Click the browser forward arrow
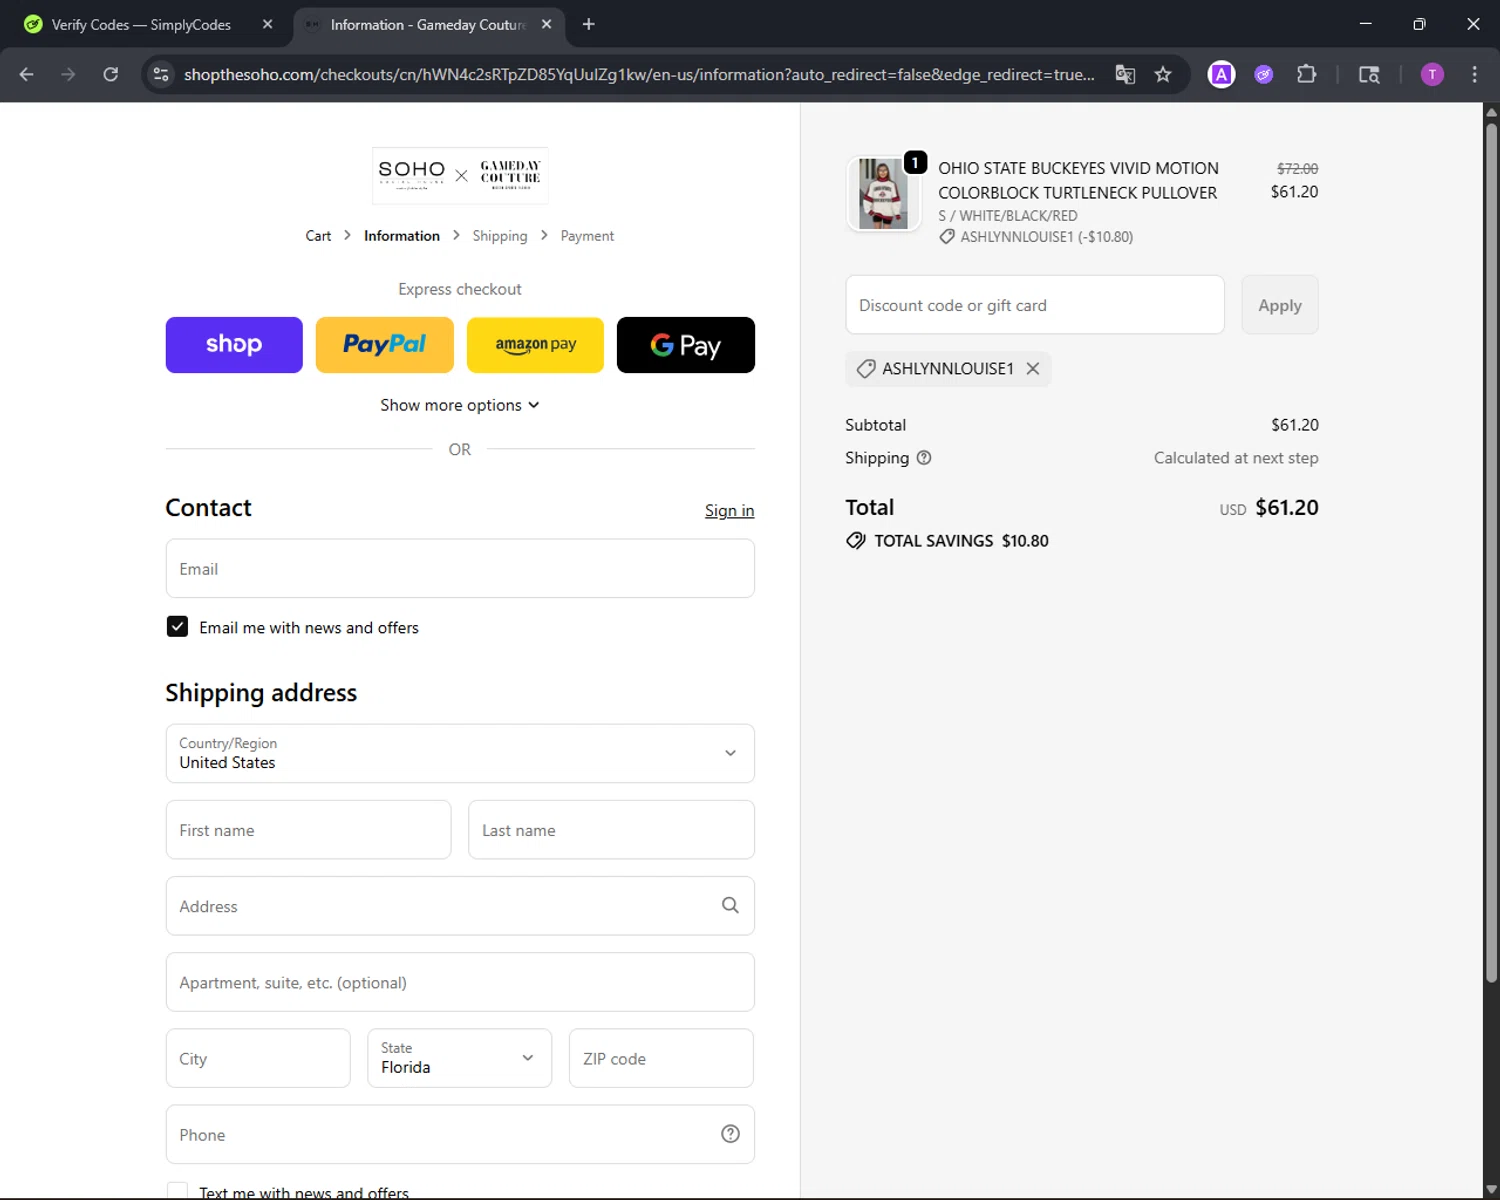1500x1200 pixels. click(68, 74)
